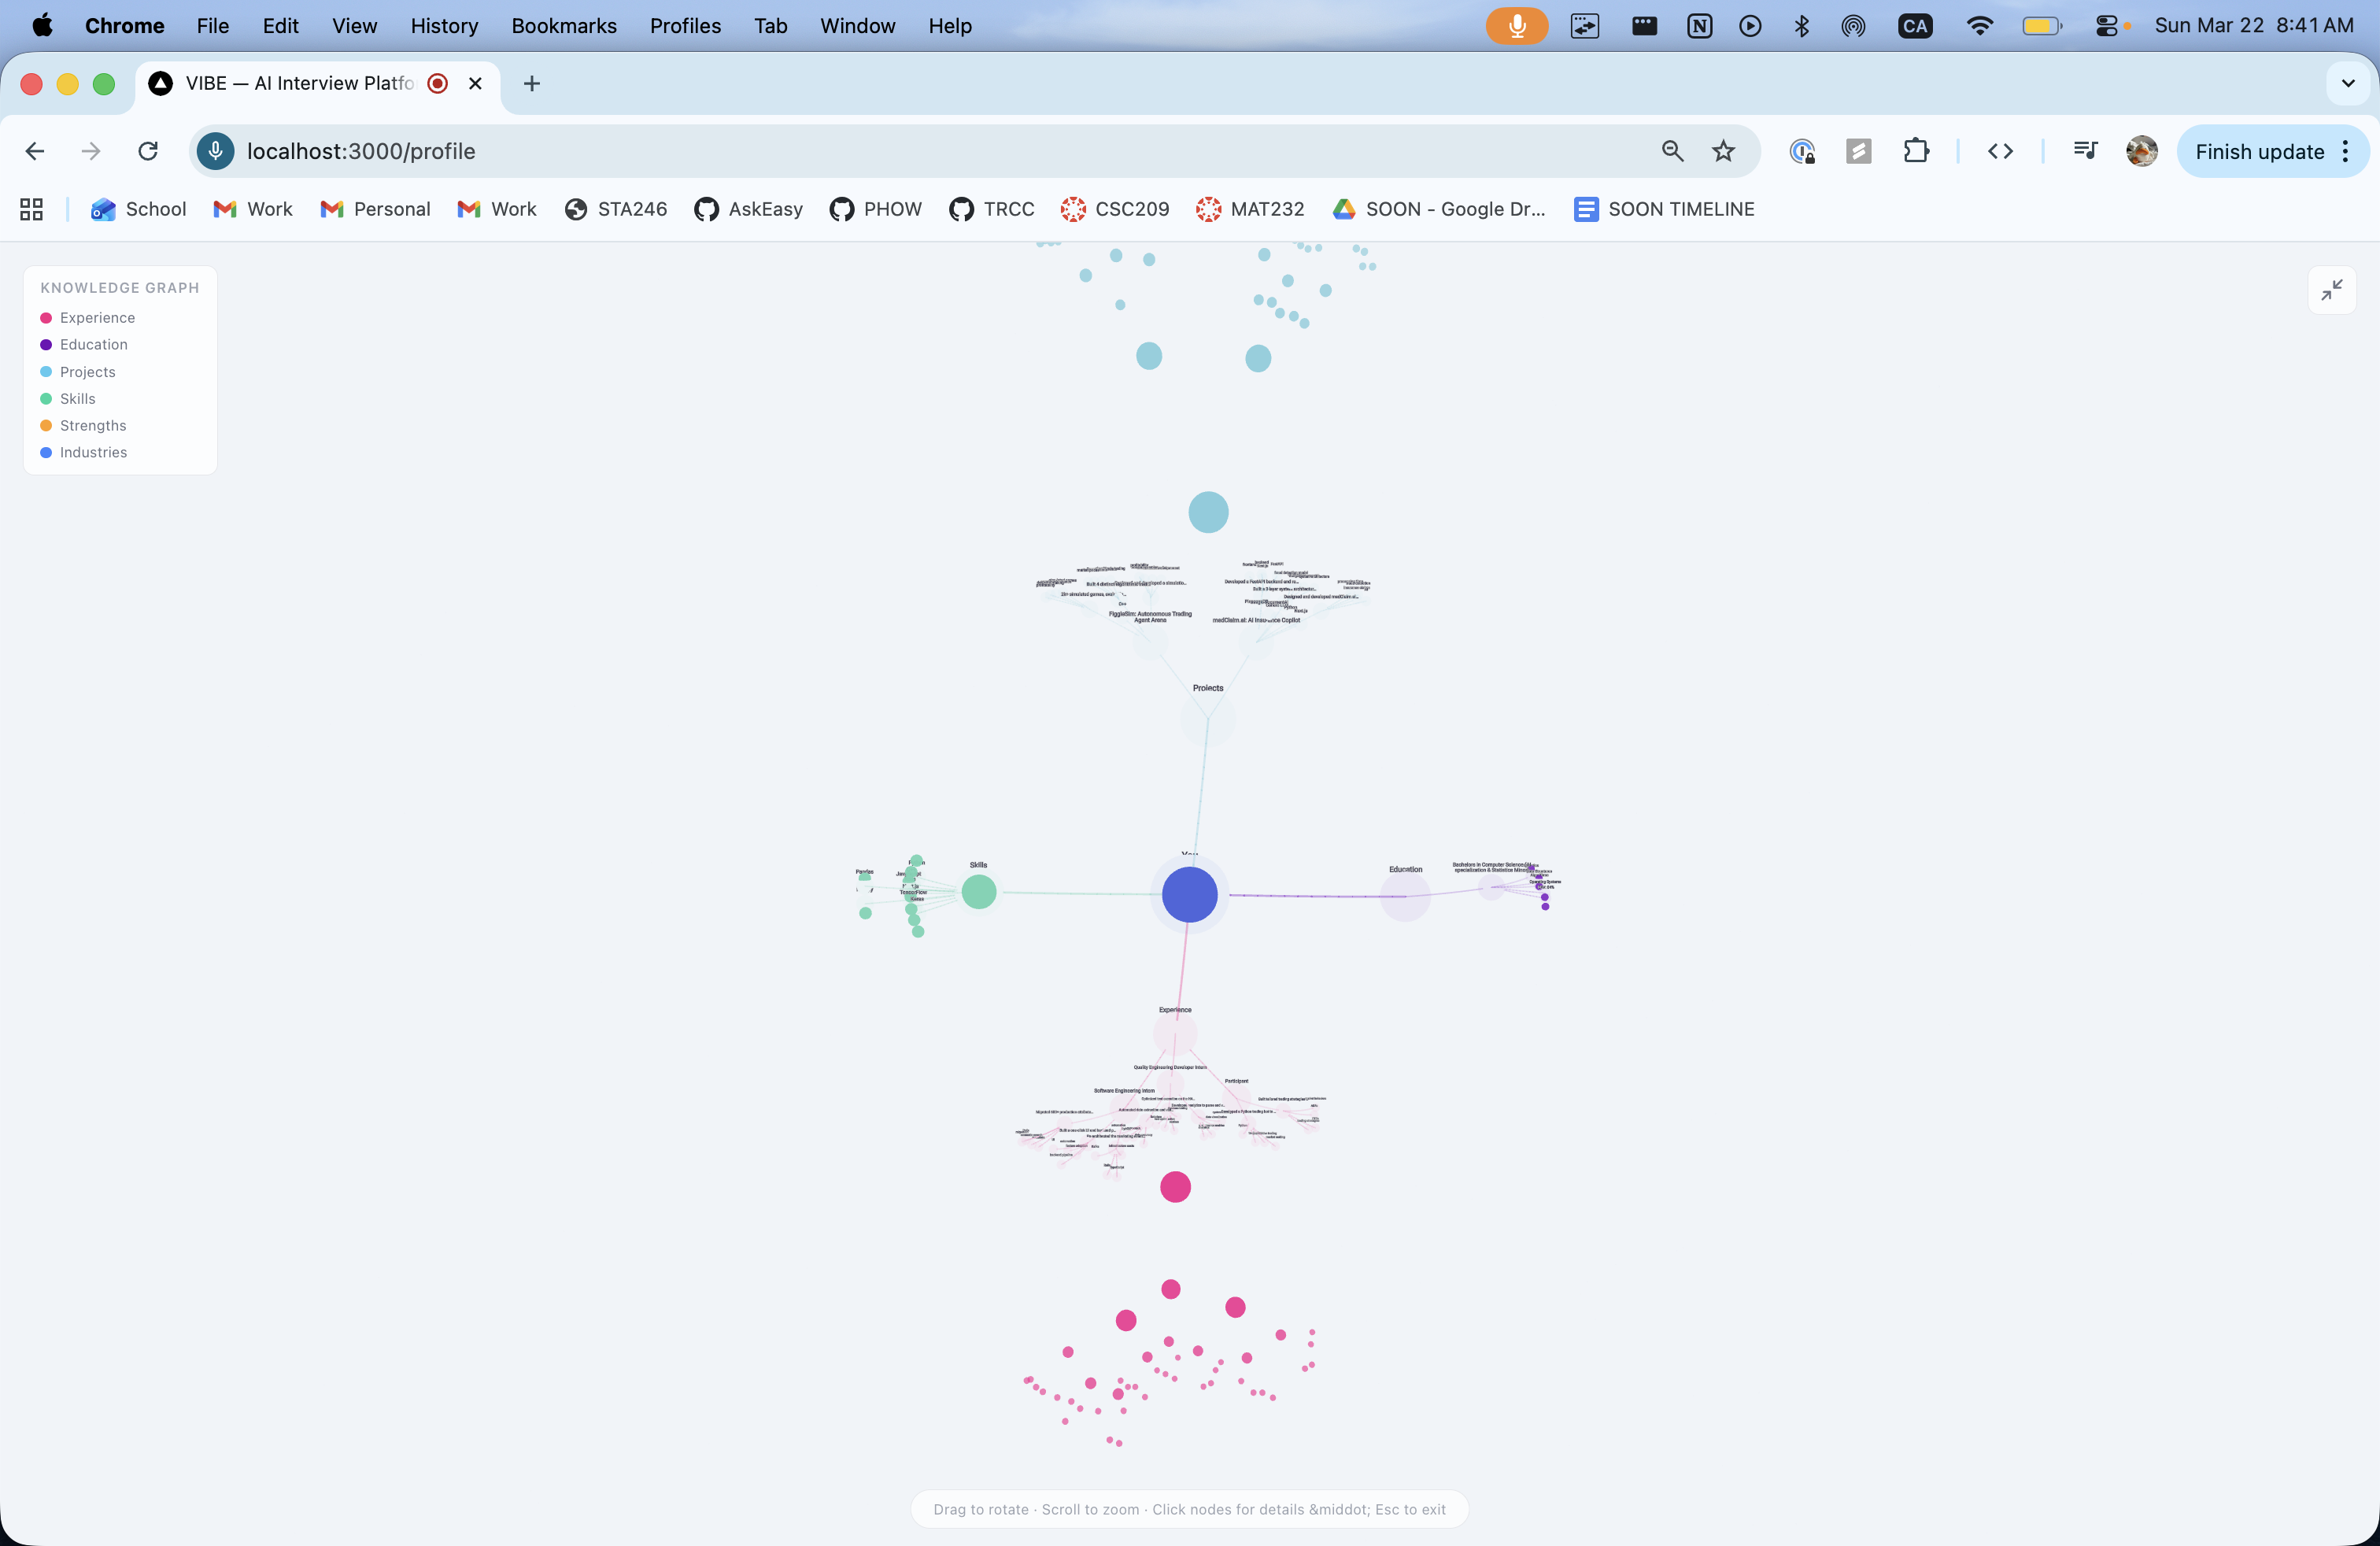Bookmark this page with star icon
Screen dimensions: 2380x1546
pos(1723,151)
